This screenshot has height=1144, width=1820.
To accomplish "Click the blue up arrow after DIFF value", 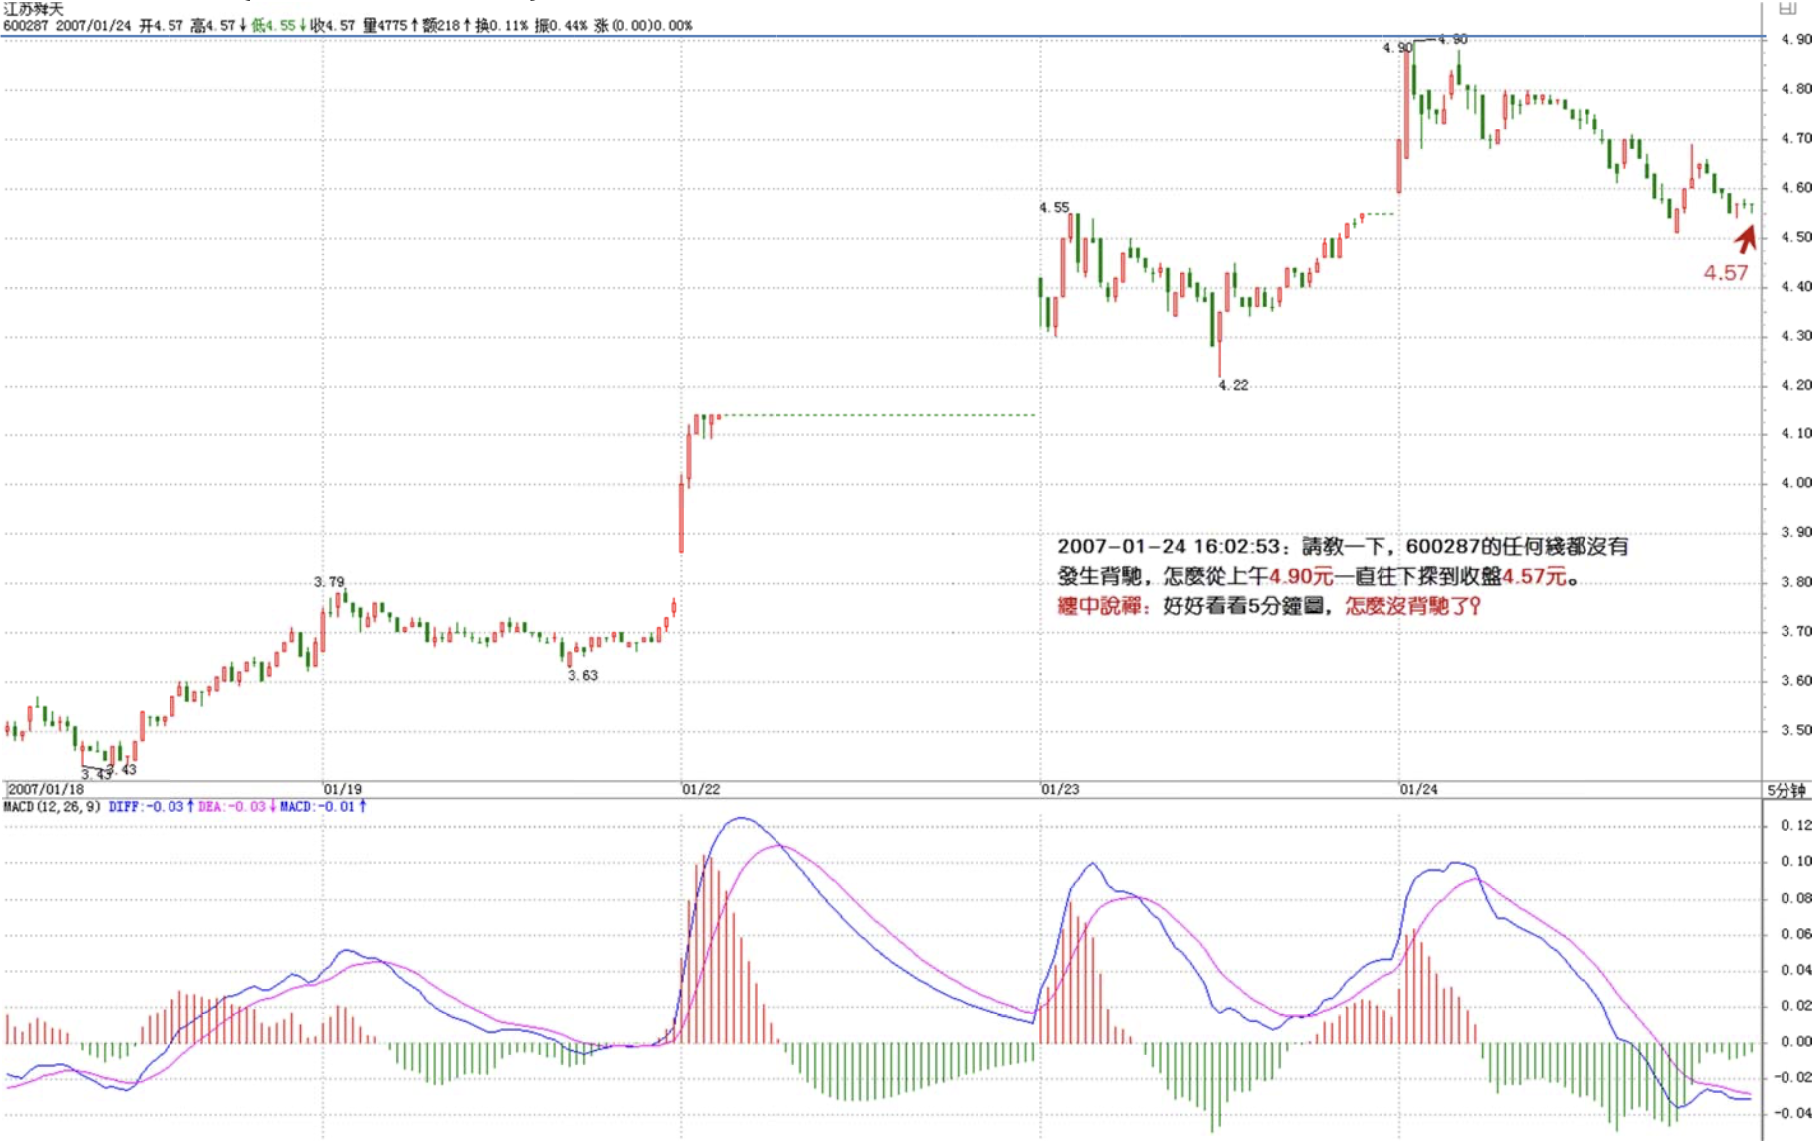I will coord(190,806).
